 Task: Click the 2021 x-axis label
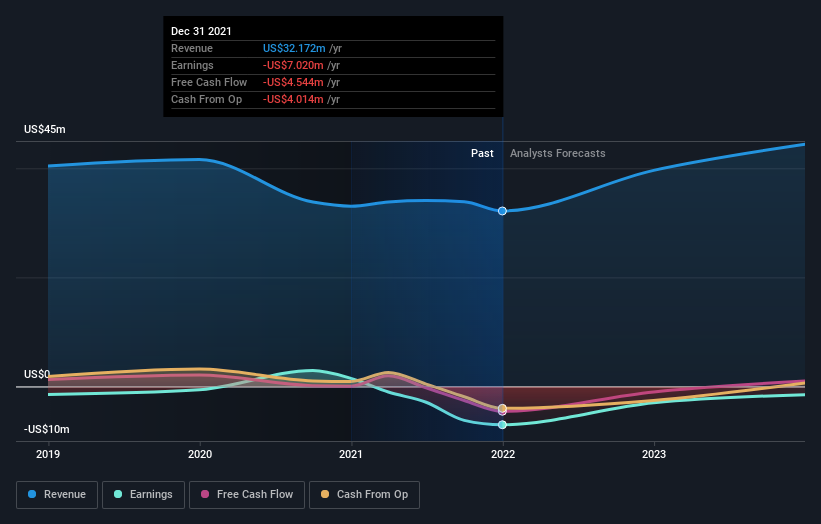tap(351, 454)
